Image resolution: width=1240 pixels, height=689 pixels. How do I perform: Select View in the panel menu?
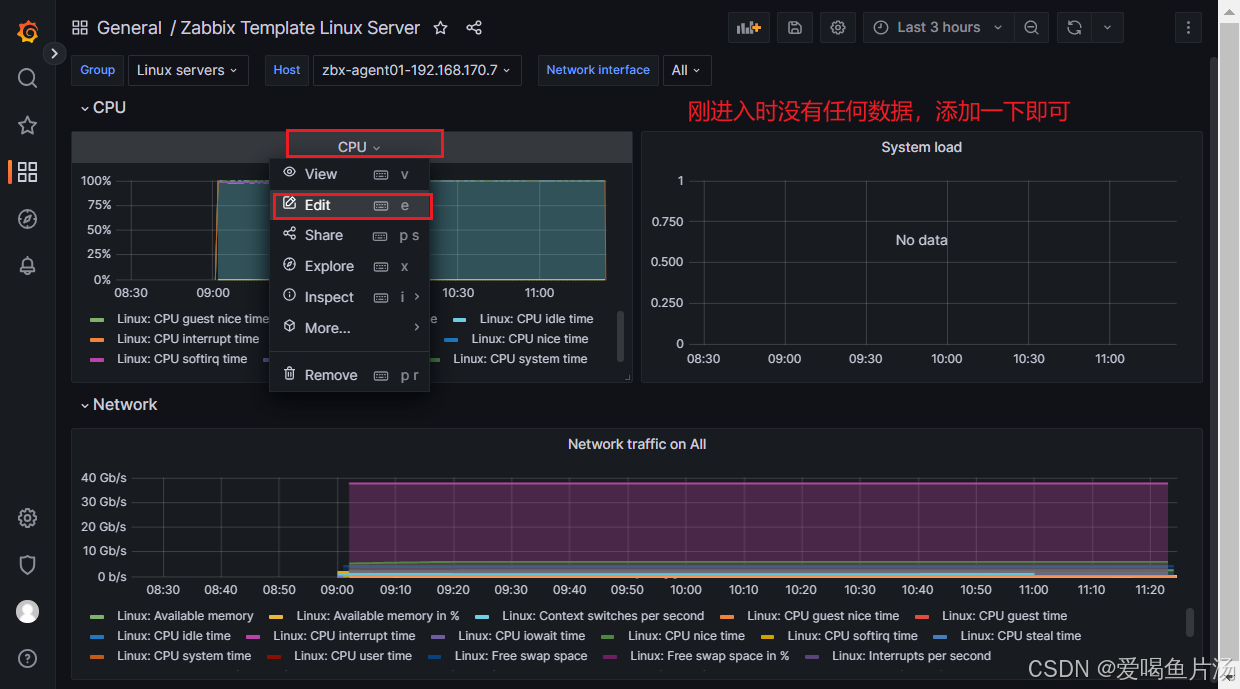[350, 174]
